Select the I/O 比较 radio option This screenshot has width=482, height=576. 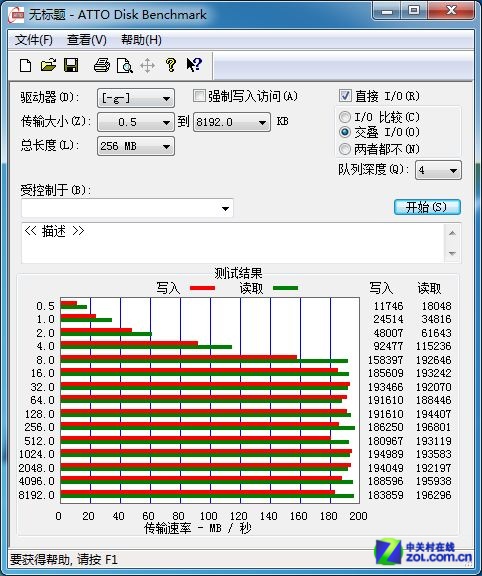point(345,117)
